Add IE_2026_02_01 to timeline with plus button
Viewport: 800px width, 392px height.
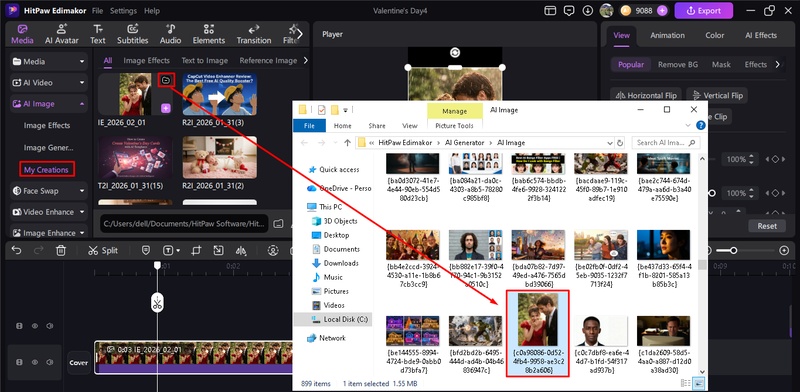[x=166, y=108]
